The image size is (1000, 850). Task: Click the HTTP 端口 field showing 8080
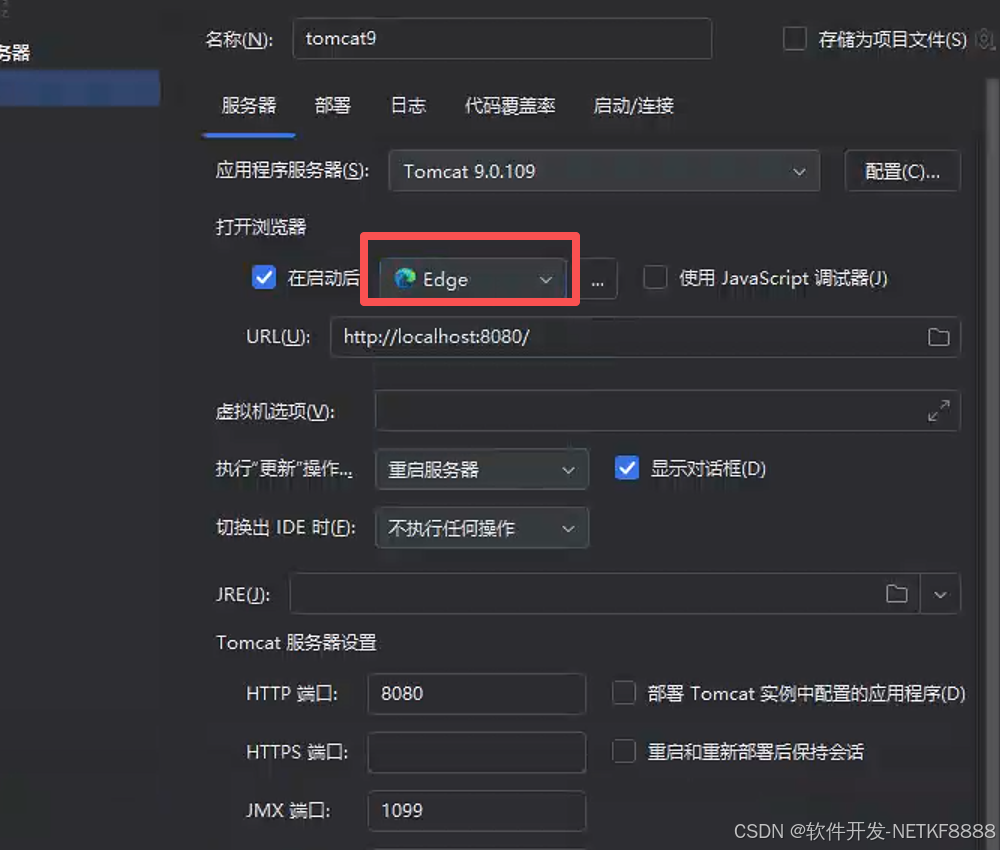476,693
